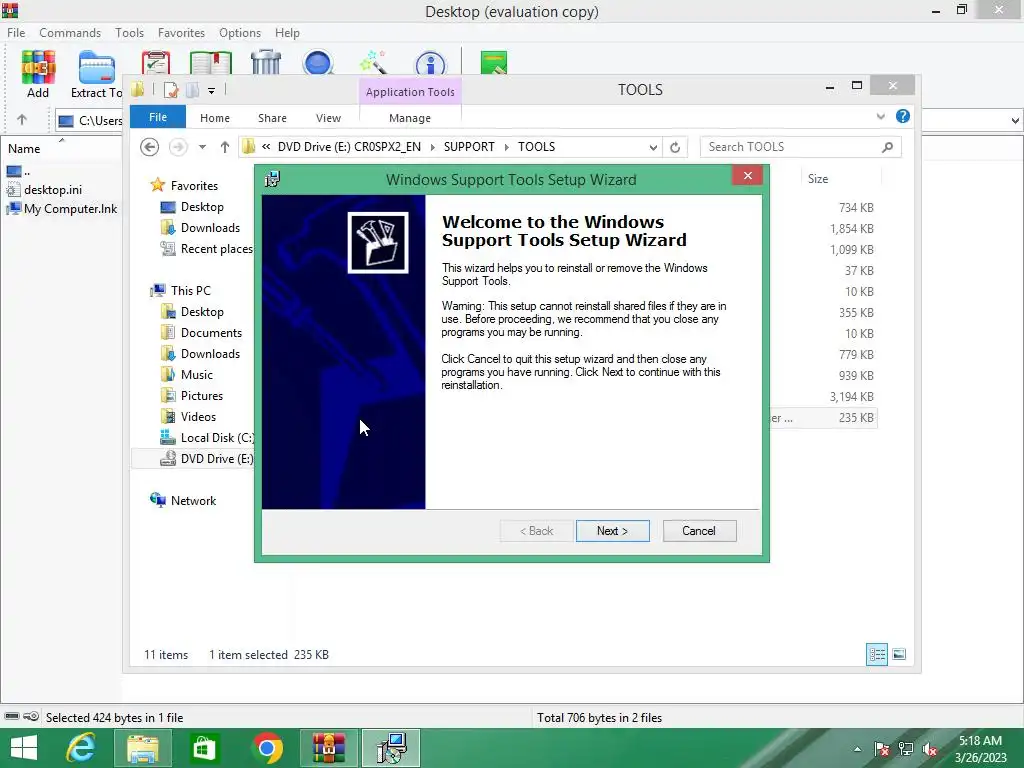The image size is (1024, 768).
Task: Refresh the TOOLS folder view
Action: tap(675, 148)
